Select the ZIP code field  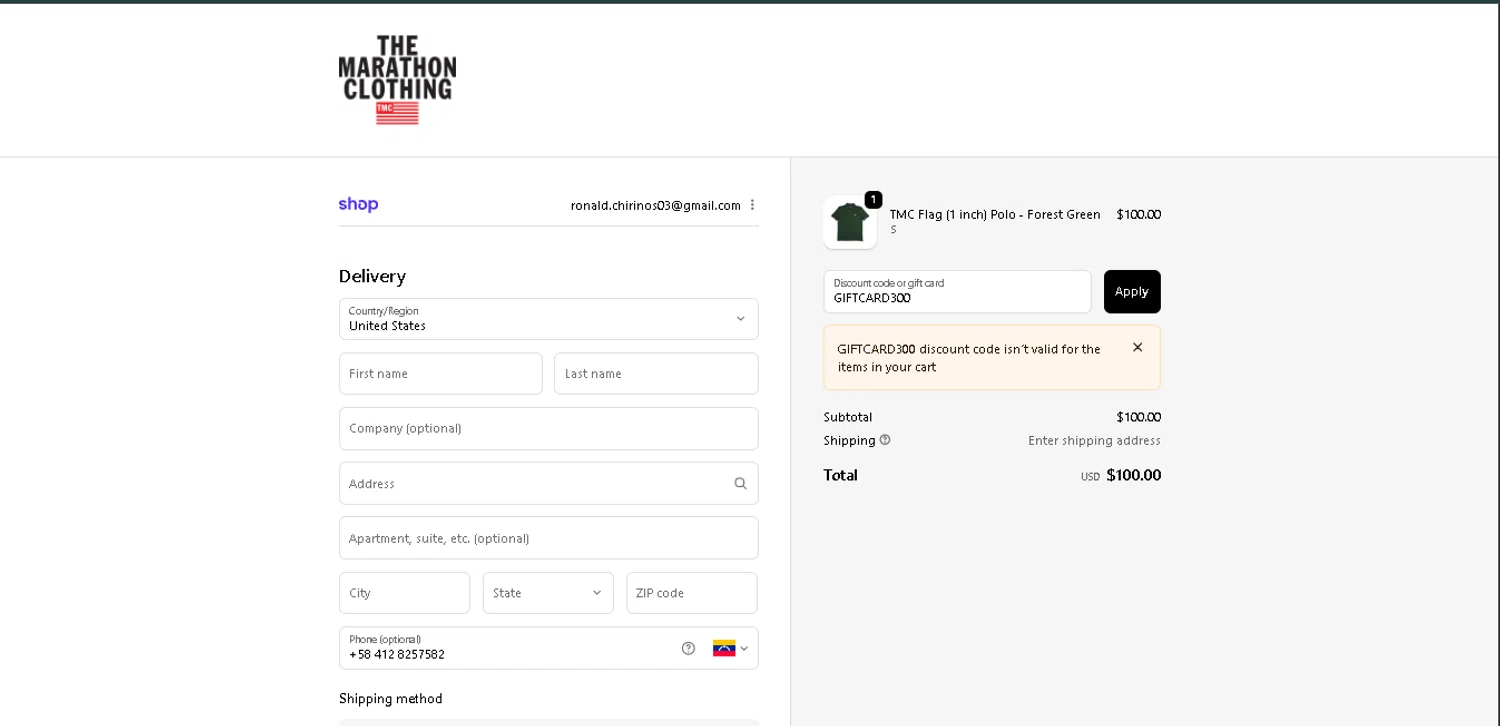pyautogui.click(x=692, y=593)
